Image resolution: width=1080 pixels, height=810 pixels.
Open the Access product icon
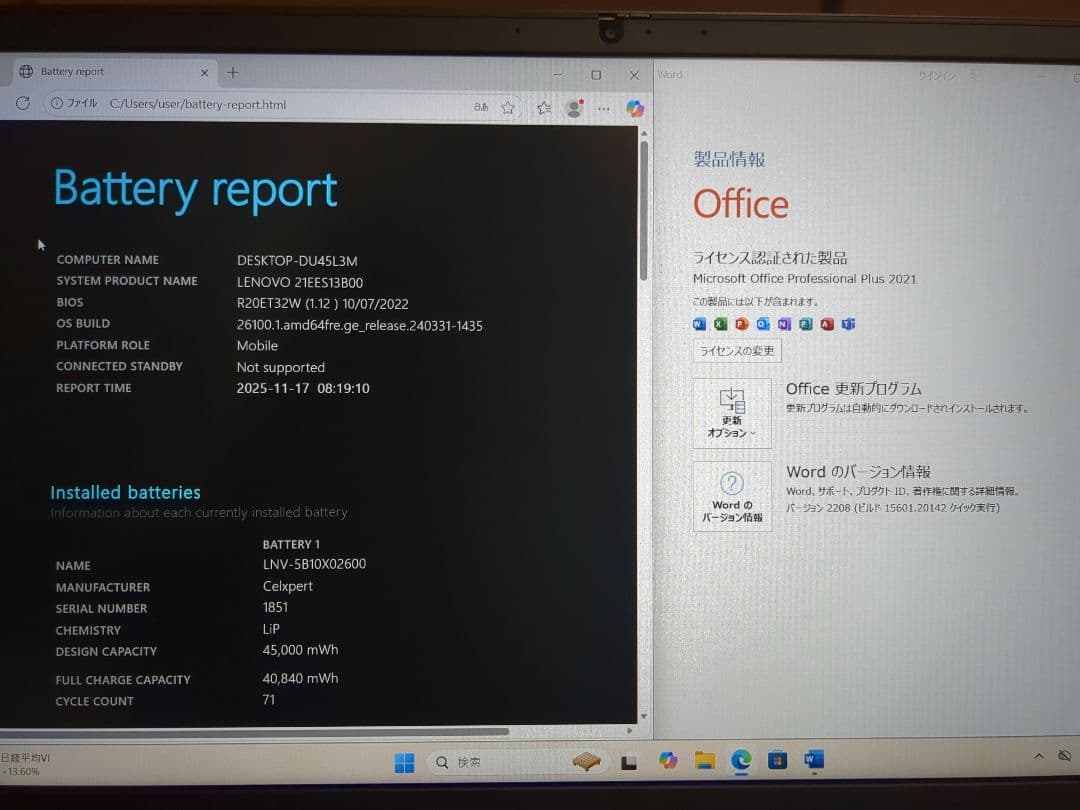click(828, 324)
